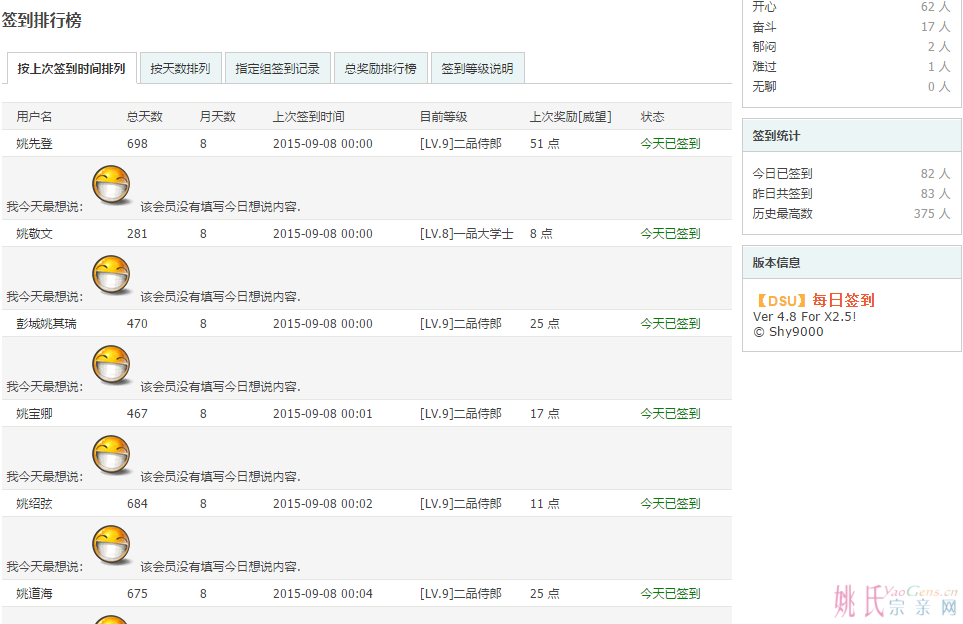This screenshot has width=963, height=624.
Task: Open user 彭城姚其瑞's profile
Action: click(47, 324)
